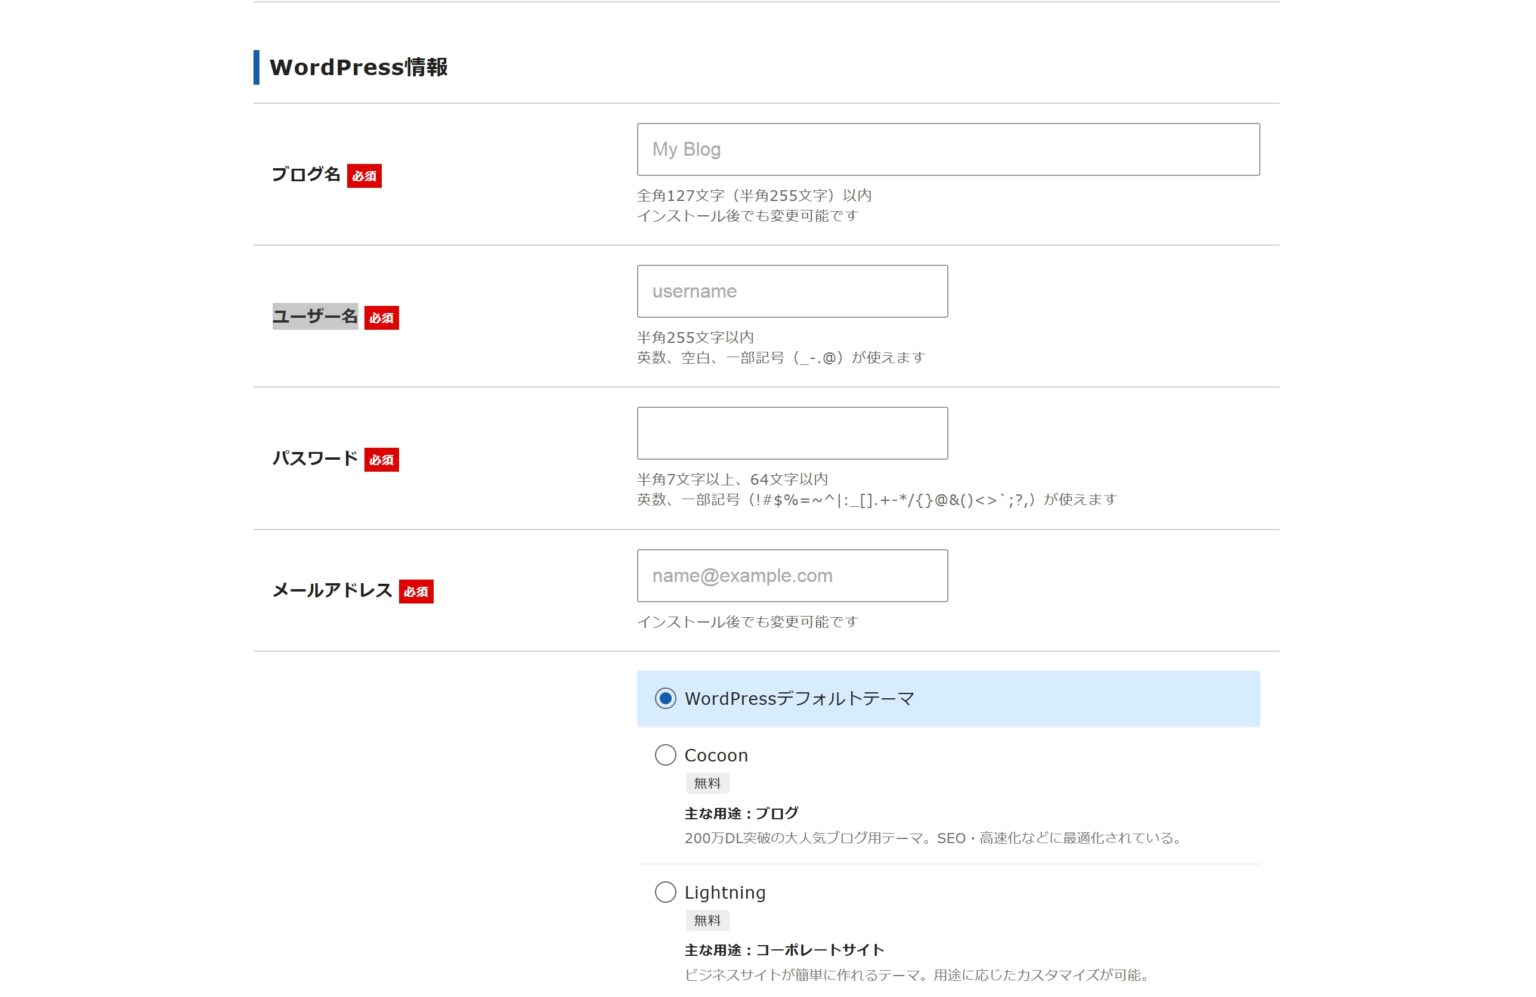
Task: Focus the name@example.com email field
Action: tap(792, 576)
